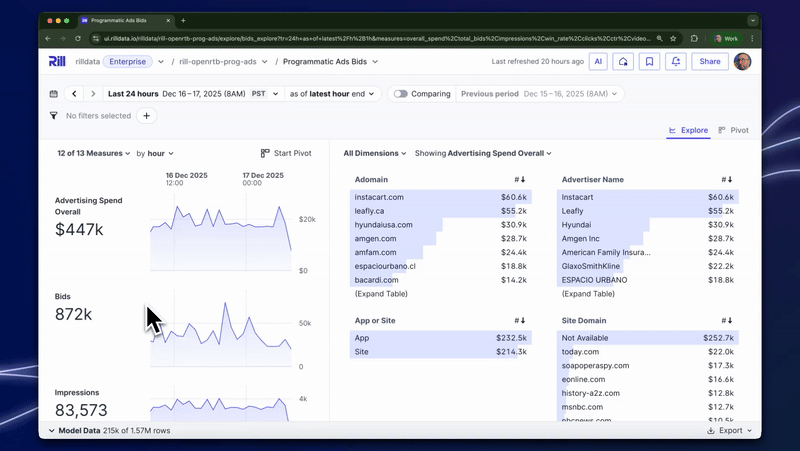Sort Adomain table by value column

coord(519,180)
